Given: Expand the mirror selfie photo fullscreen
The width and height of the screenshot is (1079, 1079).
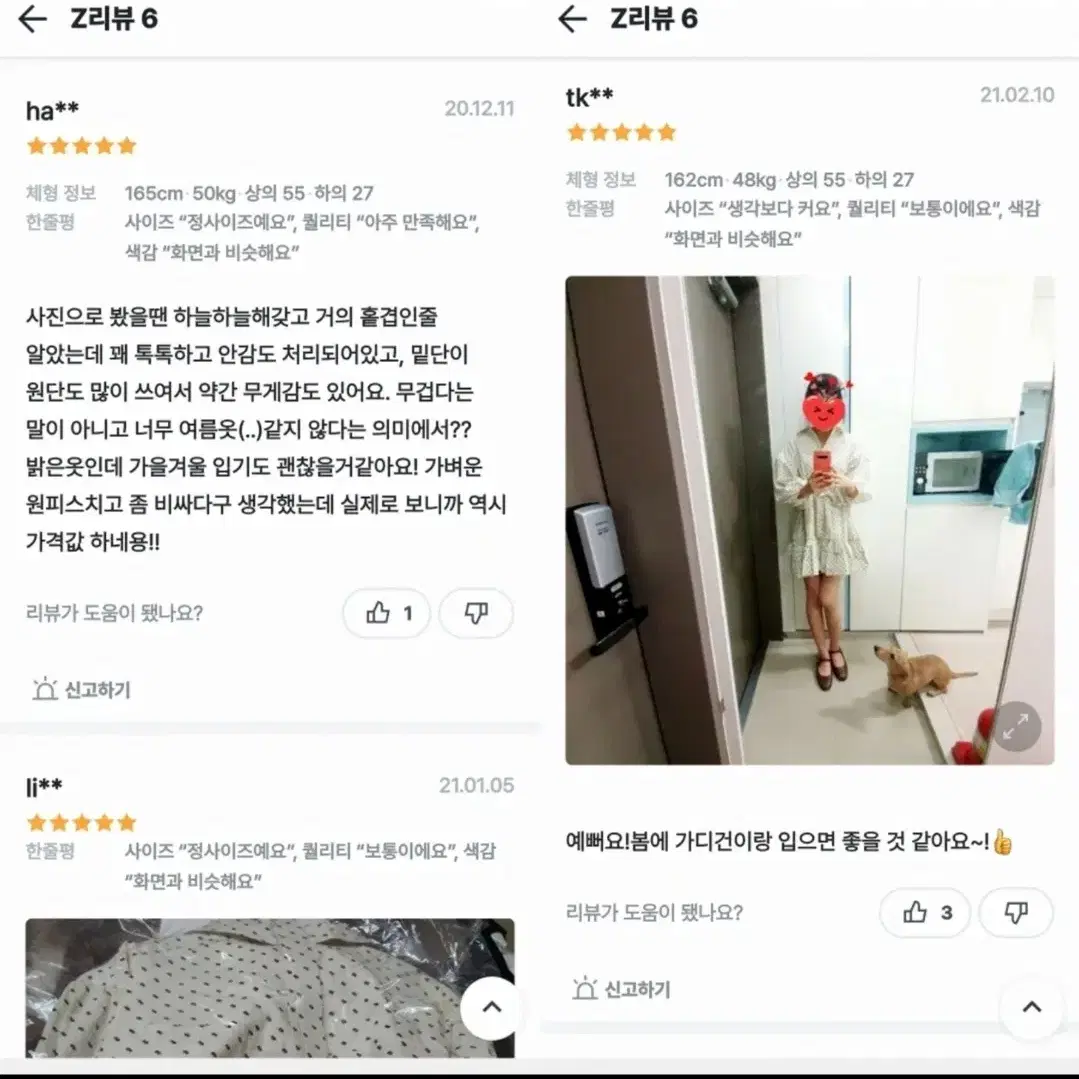Looking at the screenshot, I should tap(1016, 727).
